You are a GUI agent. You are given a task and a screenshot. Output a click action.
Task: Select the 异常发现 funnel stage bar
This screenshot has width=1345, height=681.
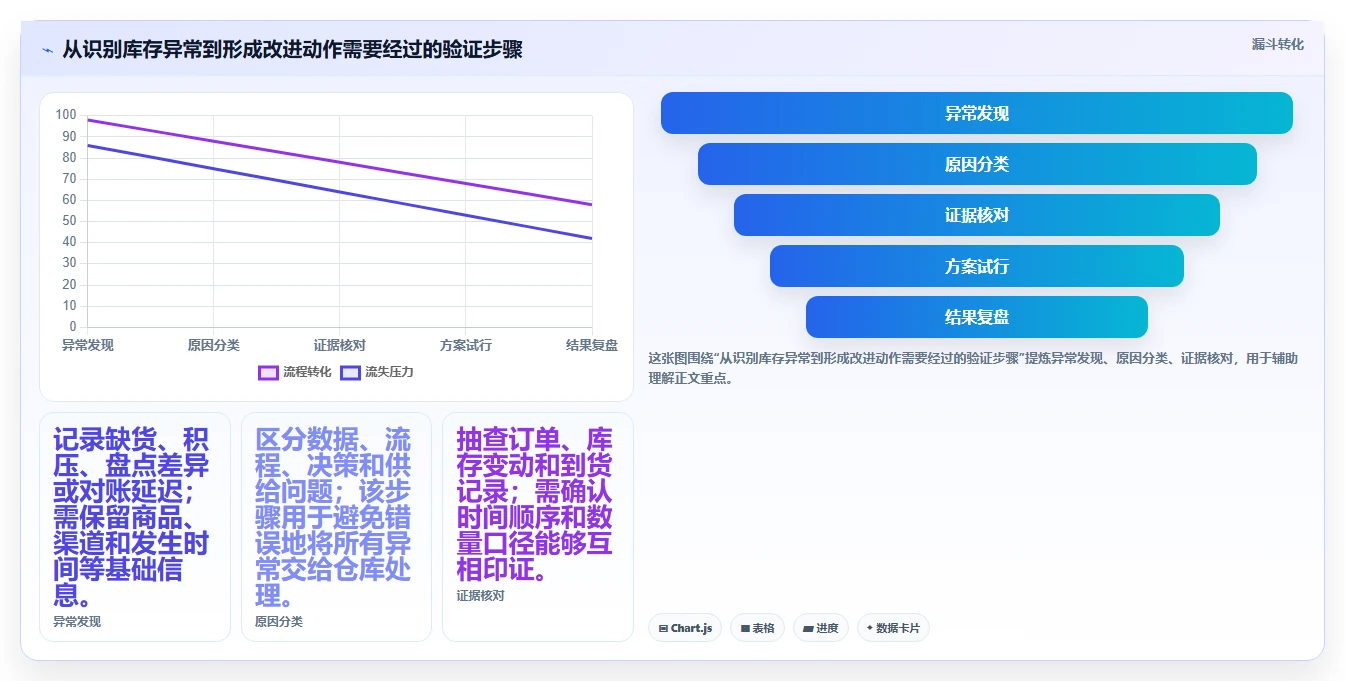(x=976, y=113)
